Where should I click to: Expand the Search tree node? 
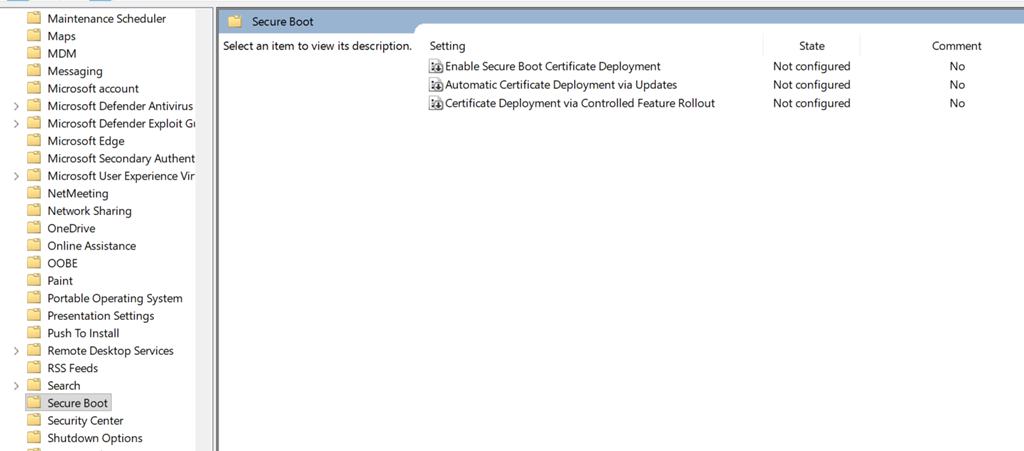(x=15, y=386)
